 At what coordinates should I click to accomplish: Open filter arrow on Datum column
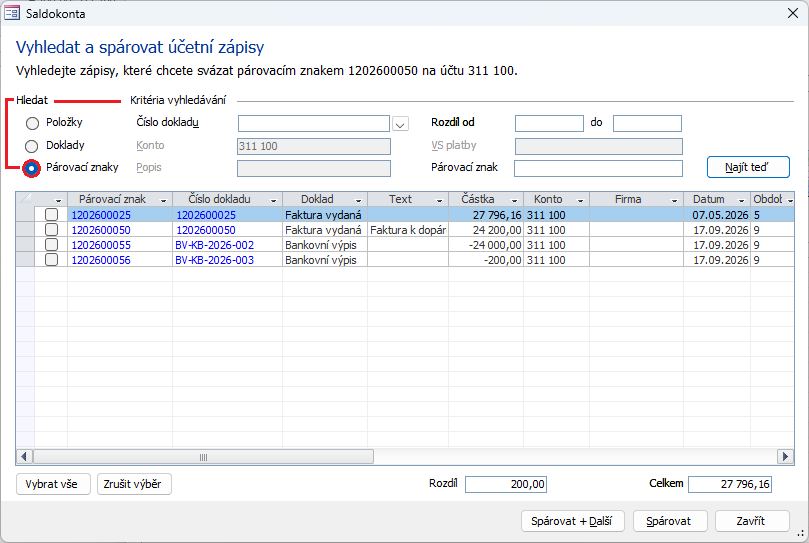coord(741,200)
